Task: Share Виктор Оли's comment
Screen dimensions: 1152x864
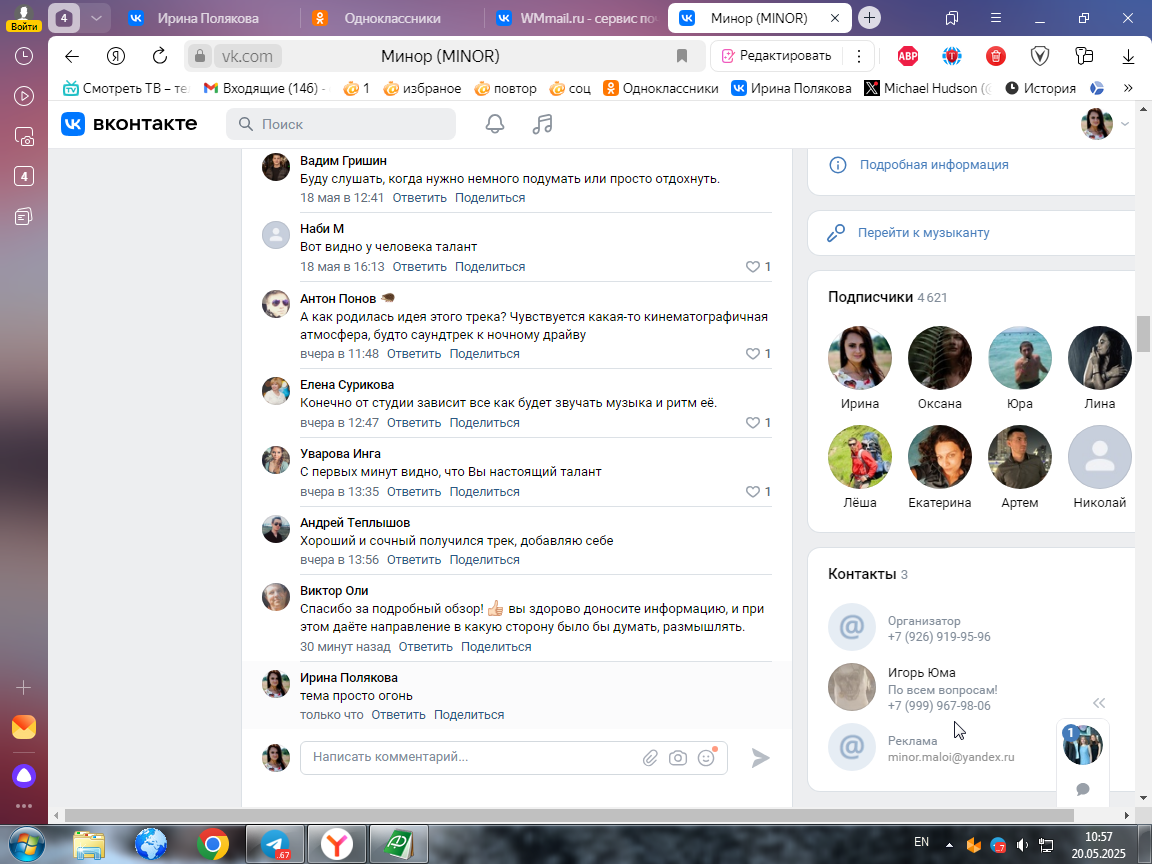Action: pos(496,647)
